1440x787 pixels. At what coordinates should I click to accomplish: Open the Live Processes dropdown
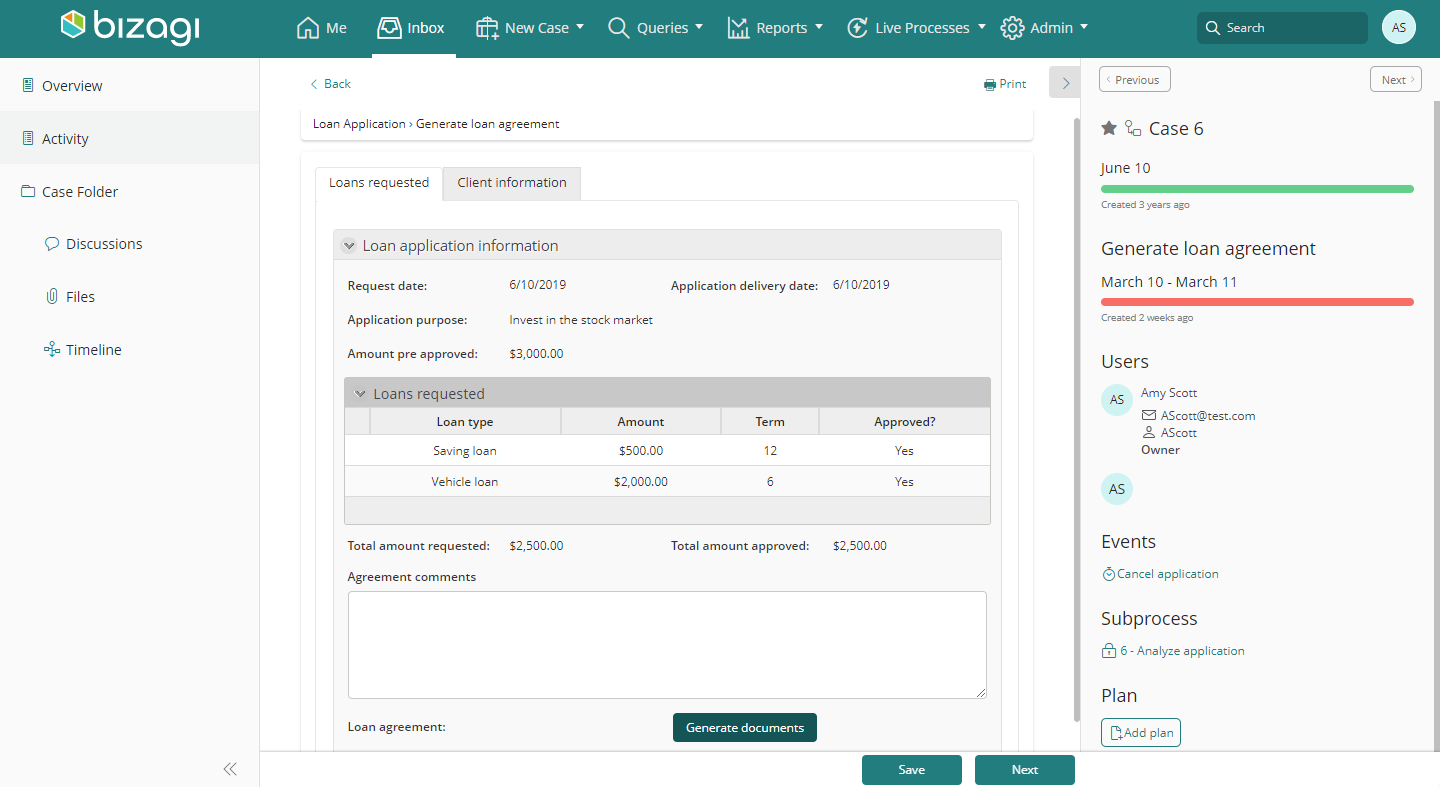click(x=916, y=28)
